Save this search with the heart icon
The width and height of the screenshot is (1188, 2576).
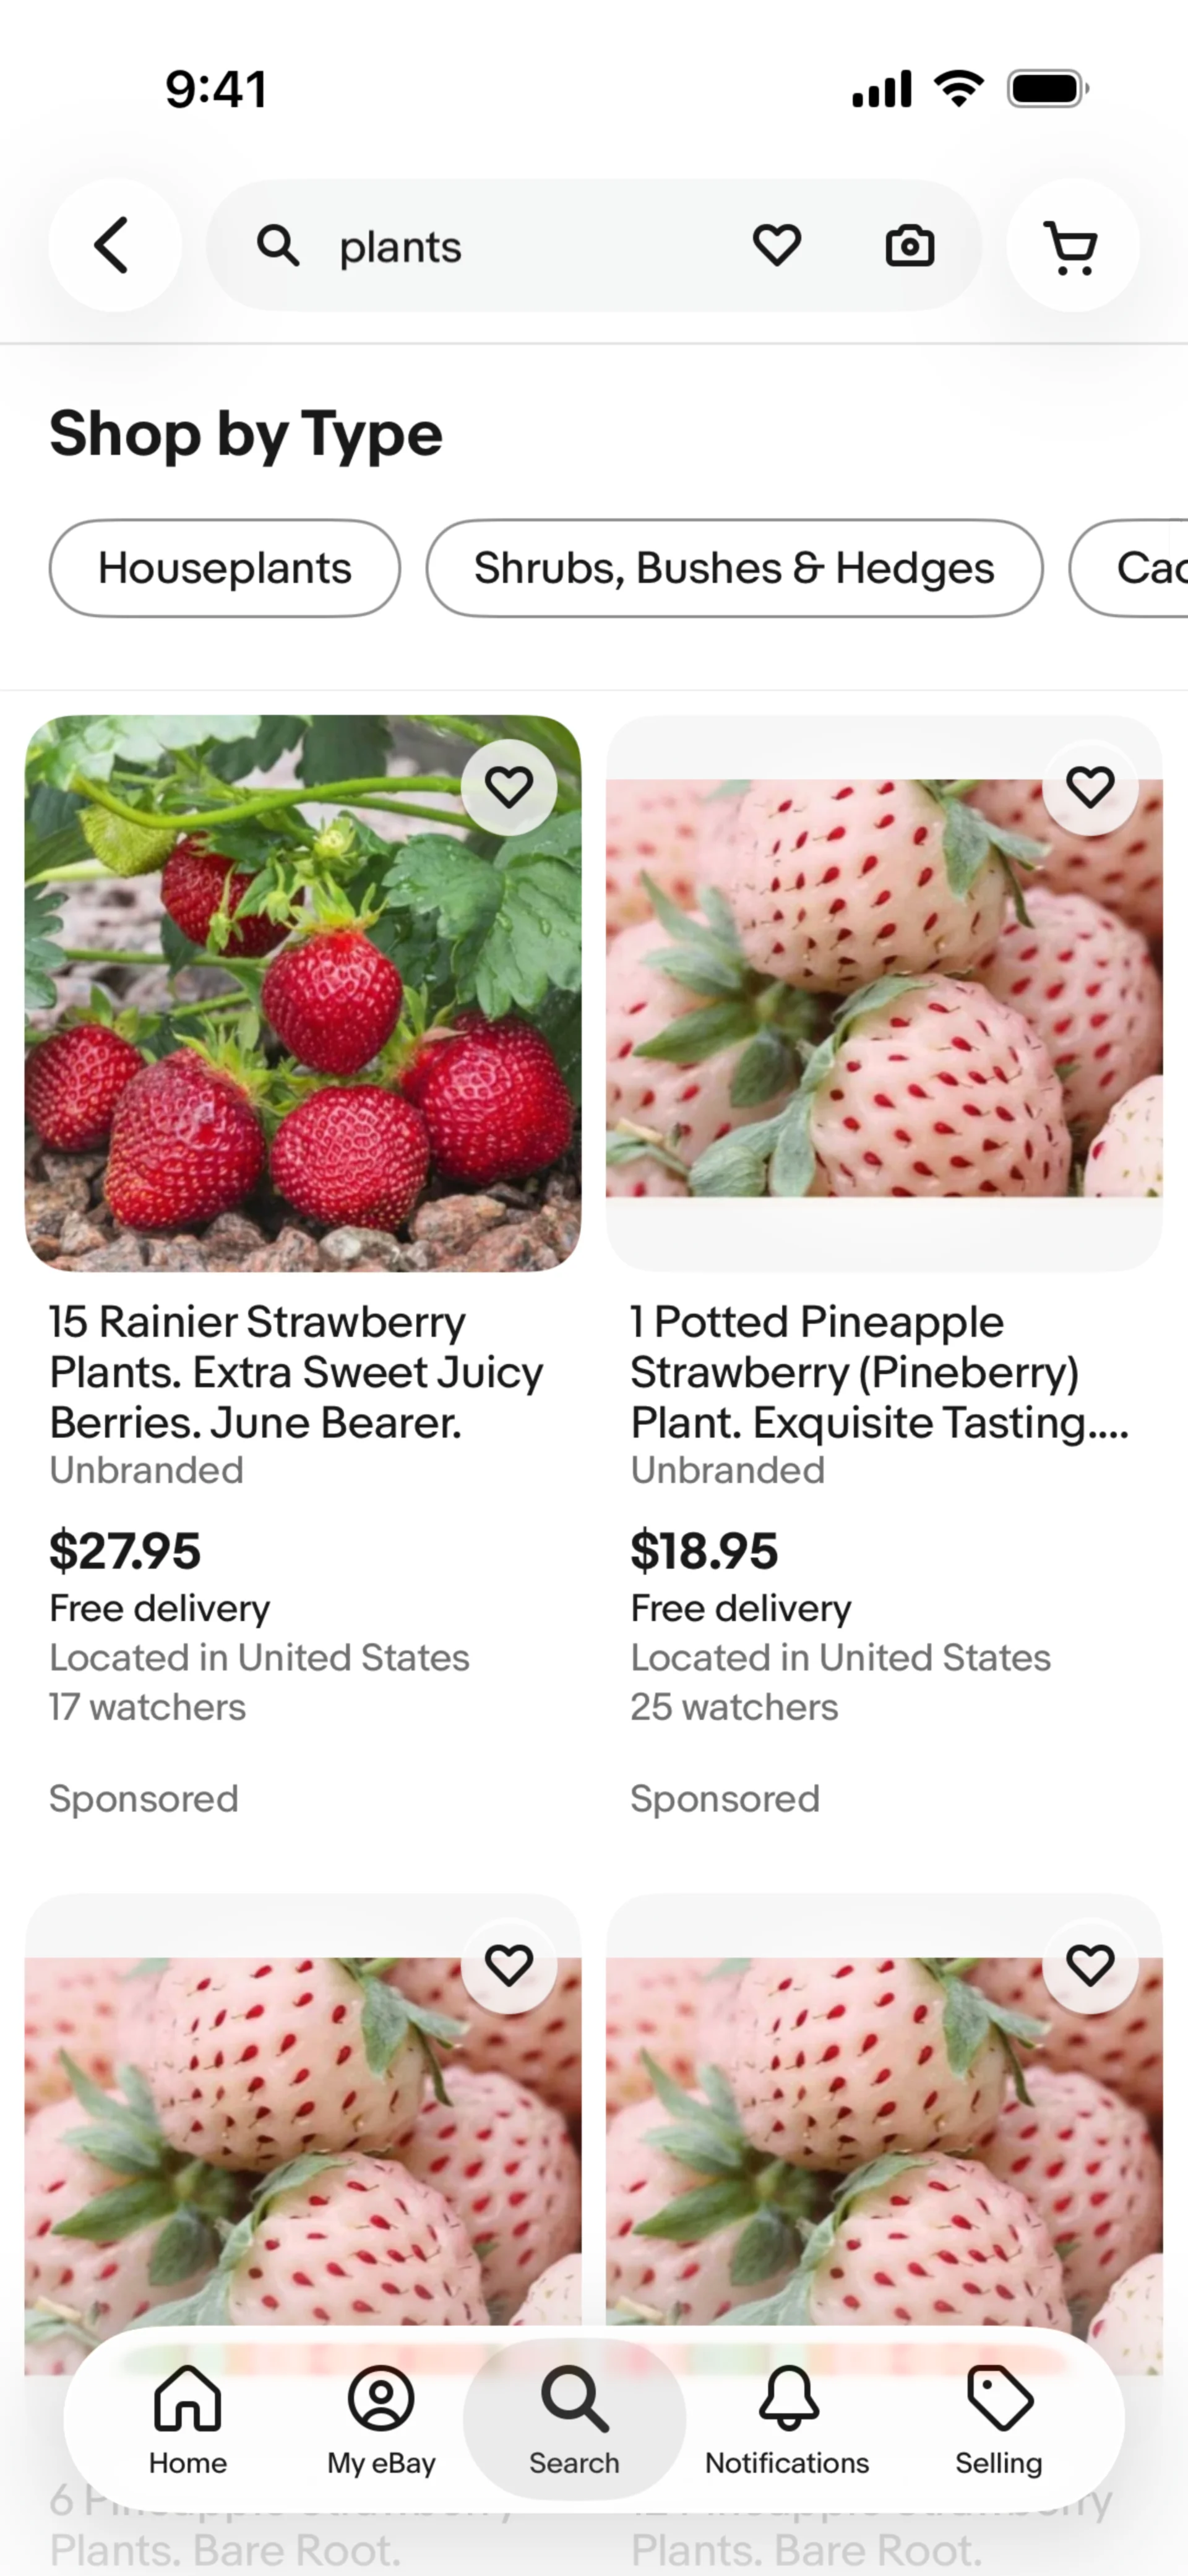[x=777, y=246]
